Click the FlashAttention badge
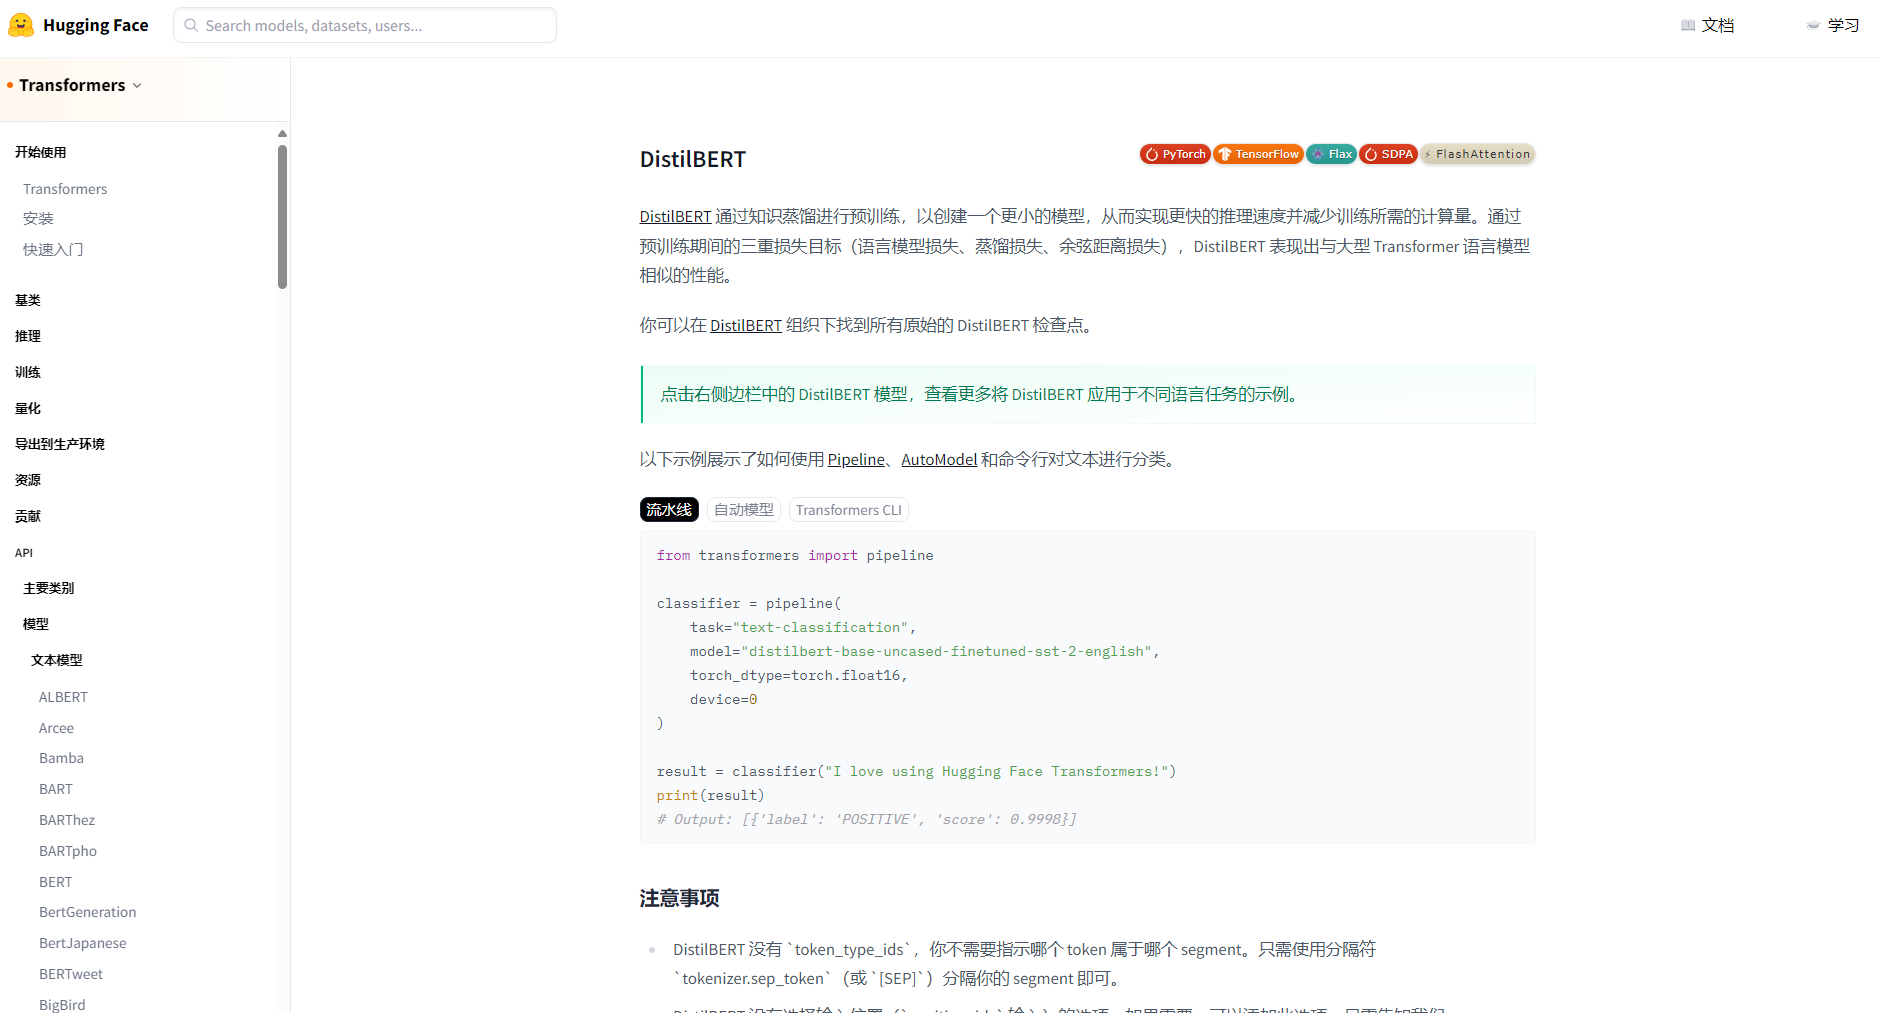Viewport: 1881px width, 1013px height. pos(1477,154)
